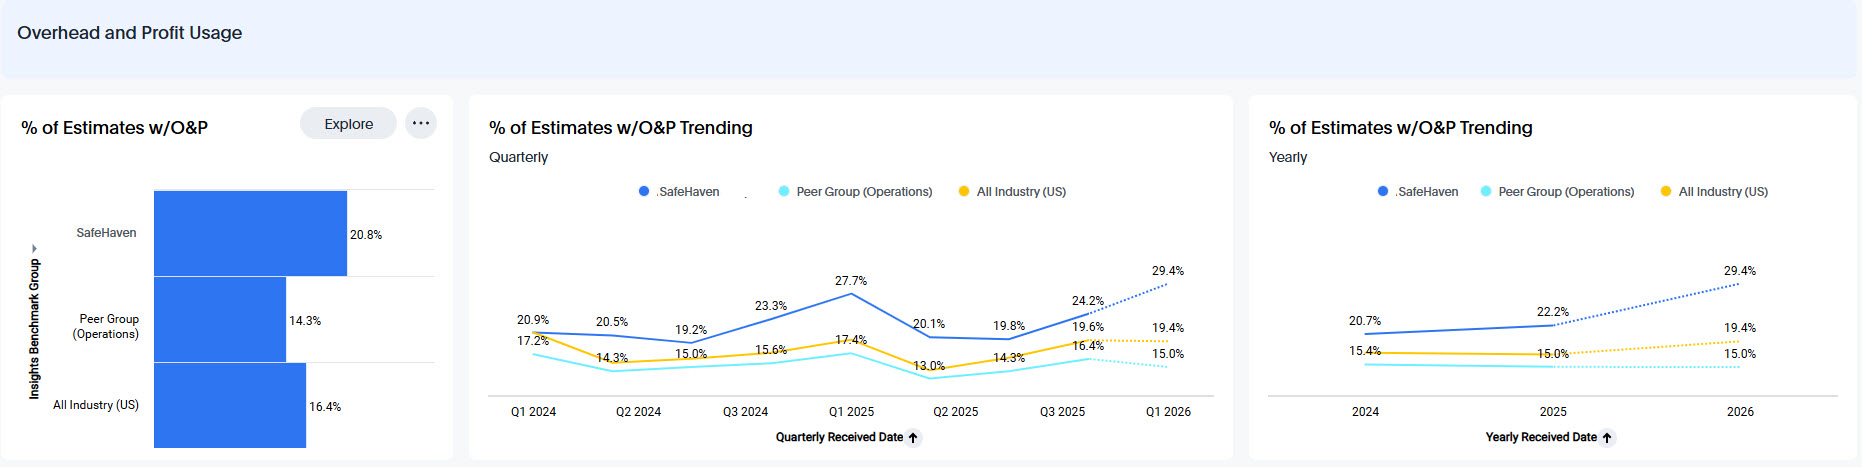Hide Peer Group (Operations) series in Yearly legend
This screenshot has width=1862, height=467.
(x=1566, y=192)
